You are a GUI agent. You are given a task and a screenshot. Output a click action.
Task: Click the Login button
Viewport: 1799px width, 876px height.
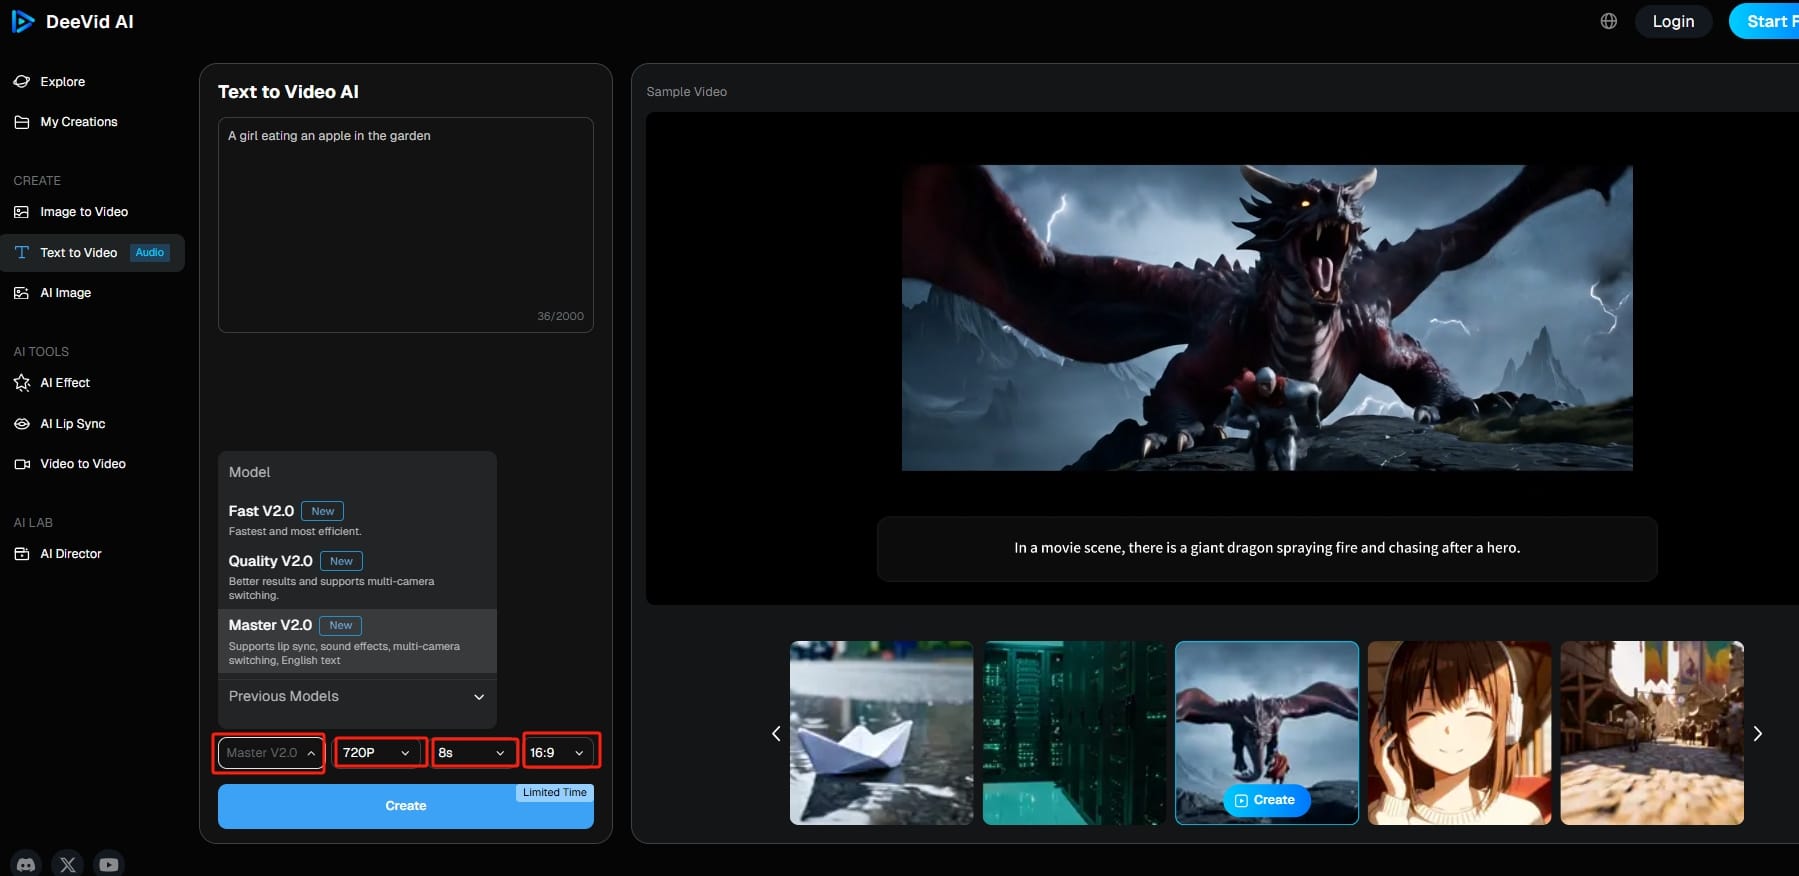click(x=1673, y=21)
